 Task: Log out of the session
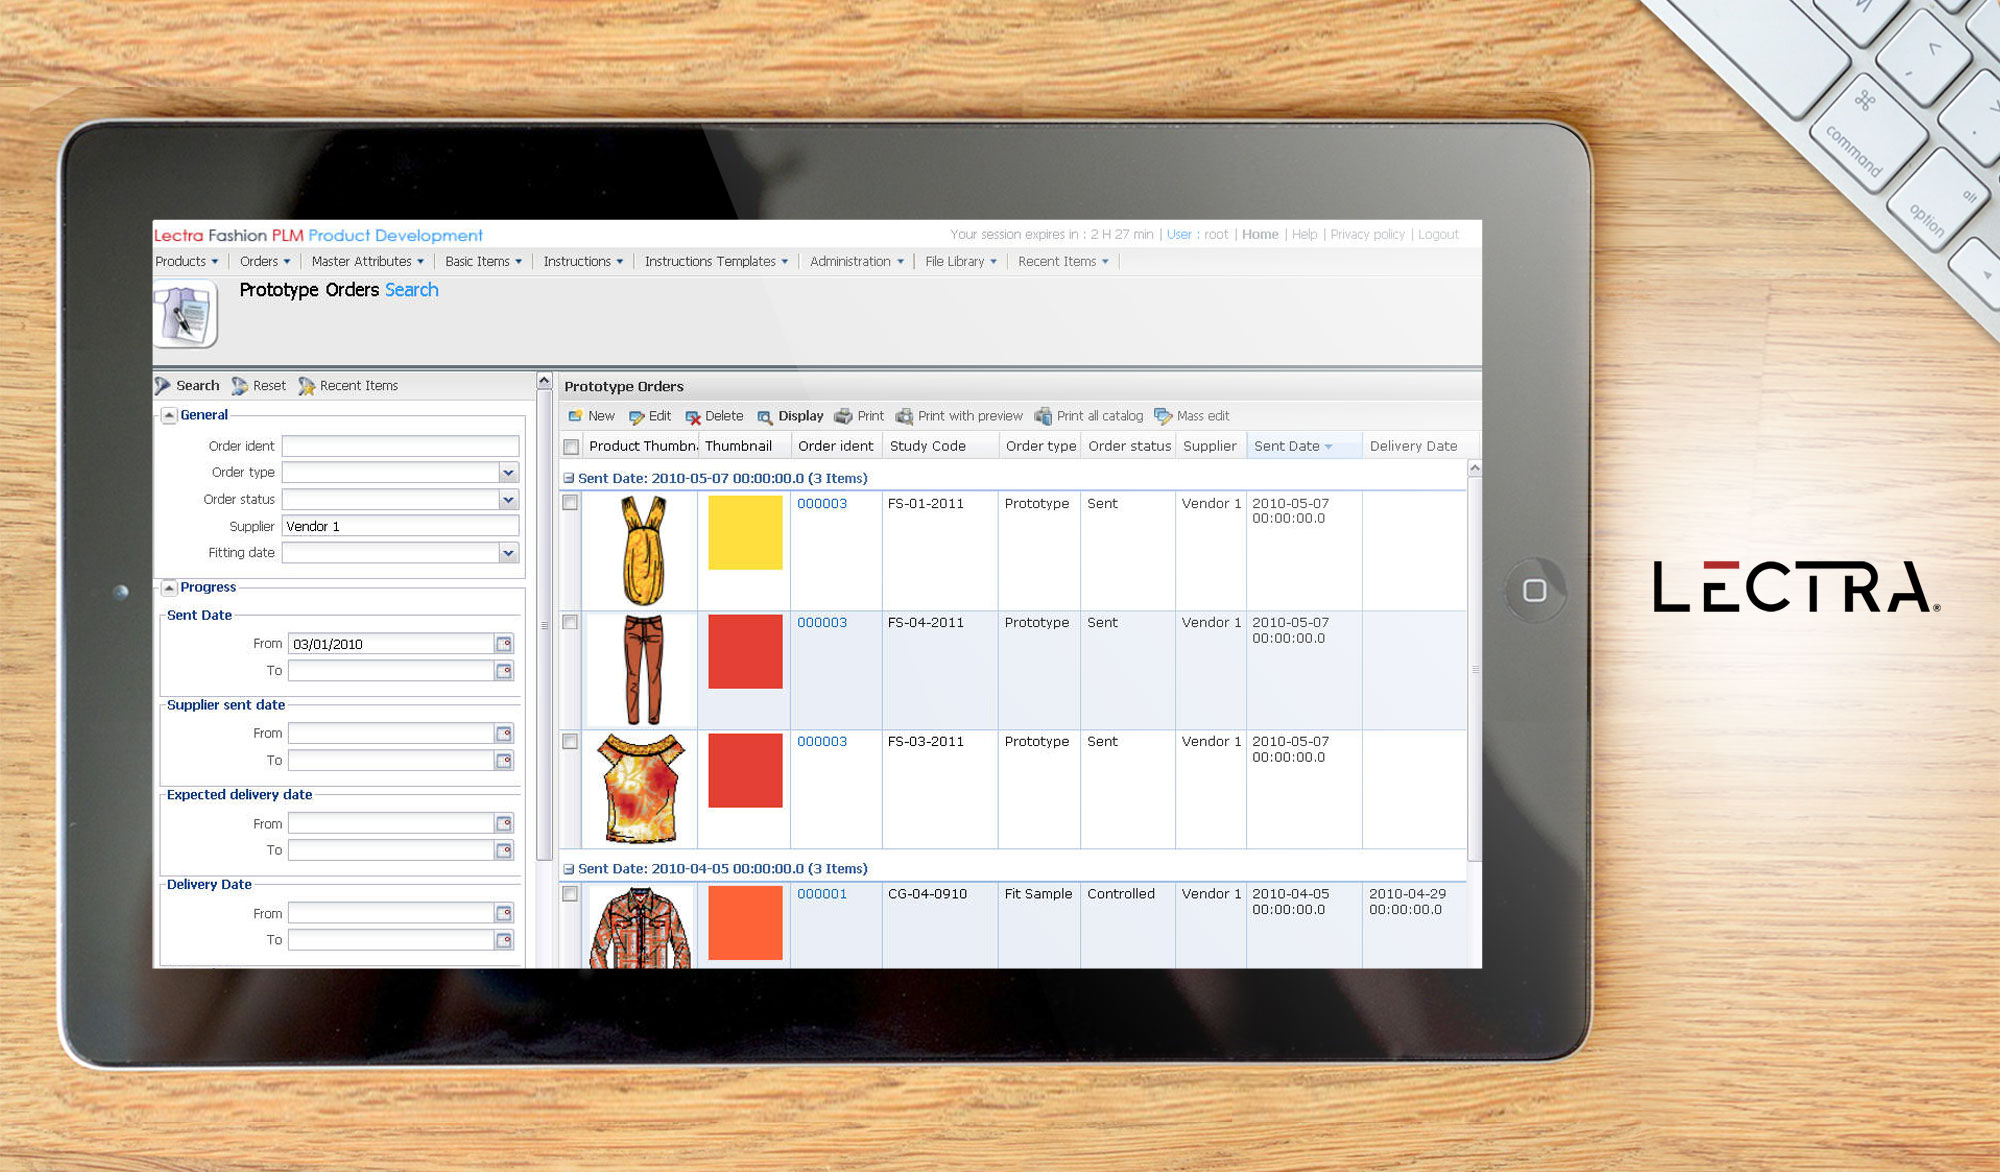click(1438, 234)
